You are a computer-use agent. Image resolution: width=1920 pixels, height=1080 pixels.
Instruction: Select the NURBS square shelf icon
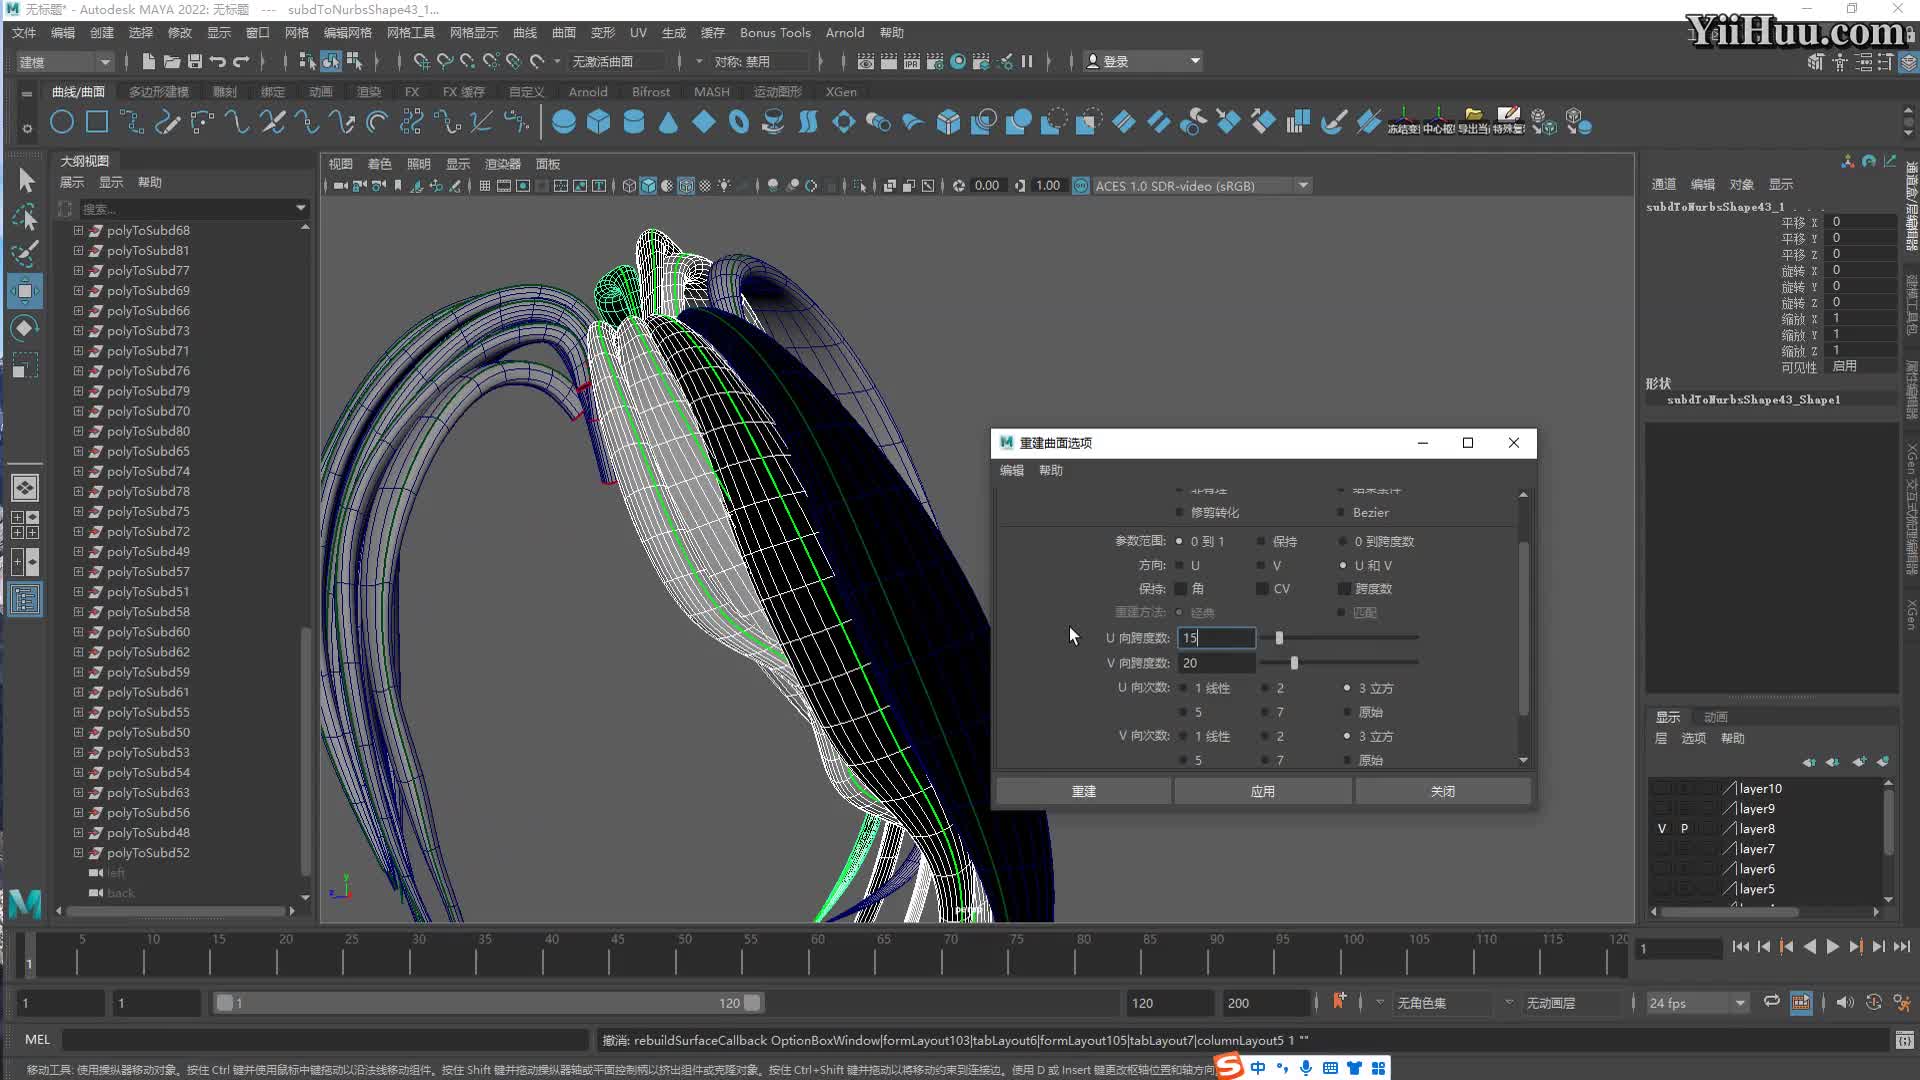click(x=97, y=123)
